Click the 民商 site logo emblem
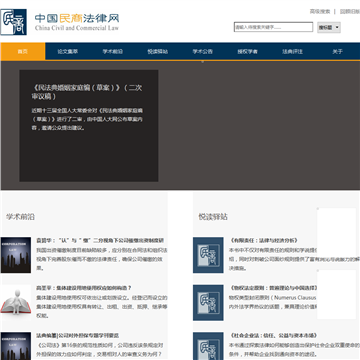Viewport: 360px width, 360px height. 13,22
